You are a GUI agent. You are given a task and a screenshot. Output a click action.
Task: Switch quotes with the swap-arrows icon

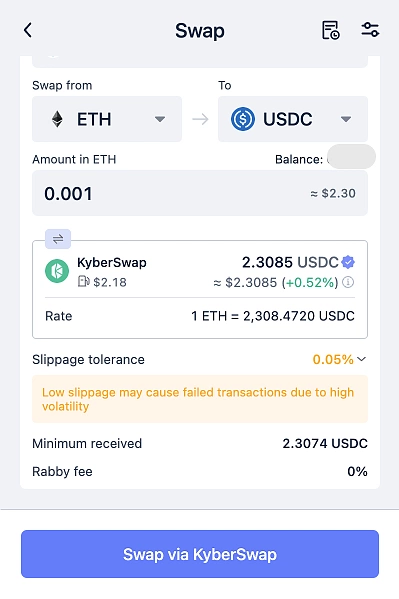click(x=58, y=239)
